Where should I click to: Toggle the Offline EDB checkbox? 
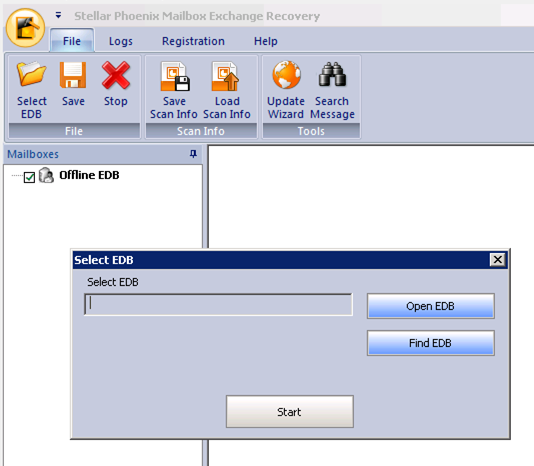(x=29, y=177)
